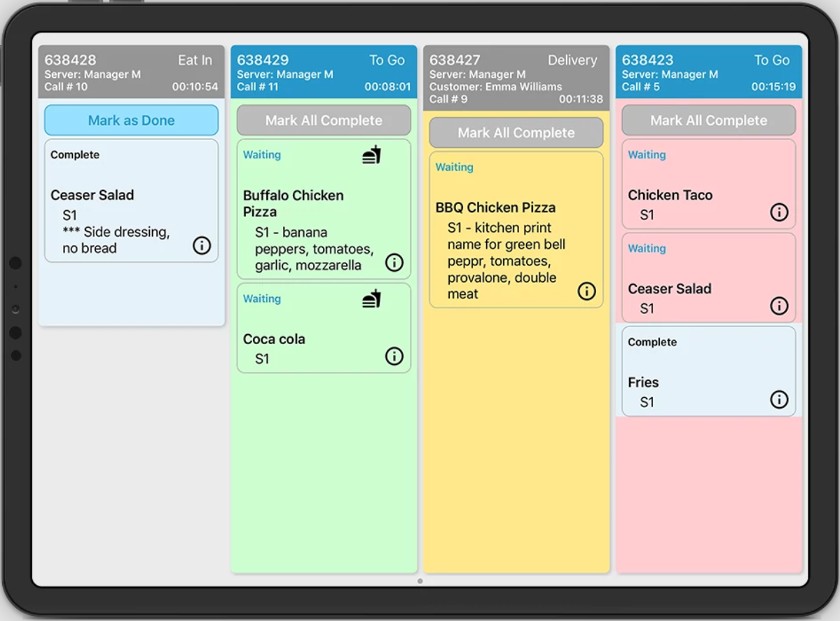Select order 638428 Eat In header
Viewport: 840px width, 621px height.
[131, 72]
